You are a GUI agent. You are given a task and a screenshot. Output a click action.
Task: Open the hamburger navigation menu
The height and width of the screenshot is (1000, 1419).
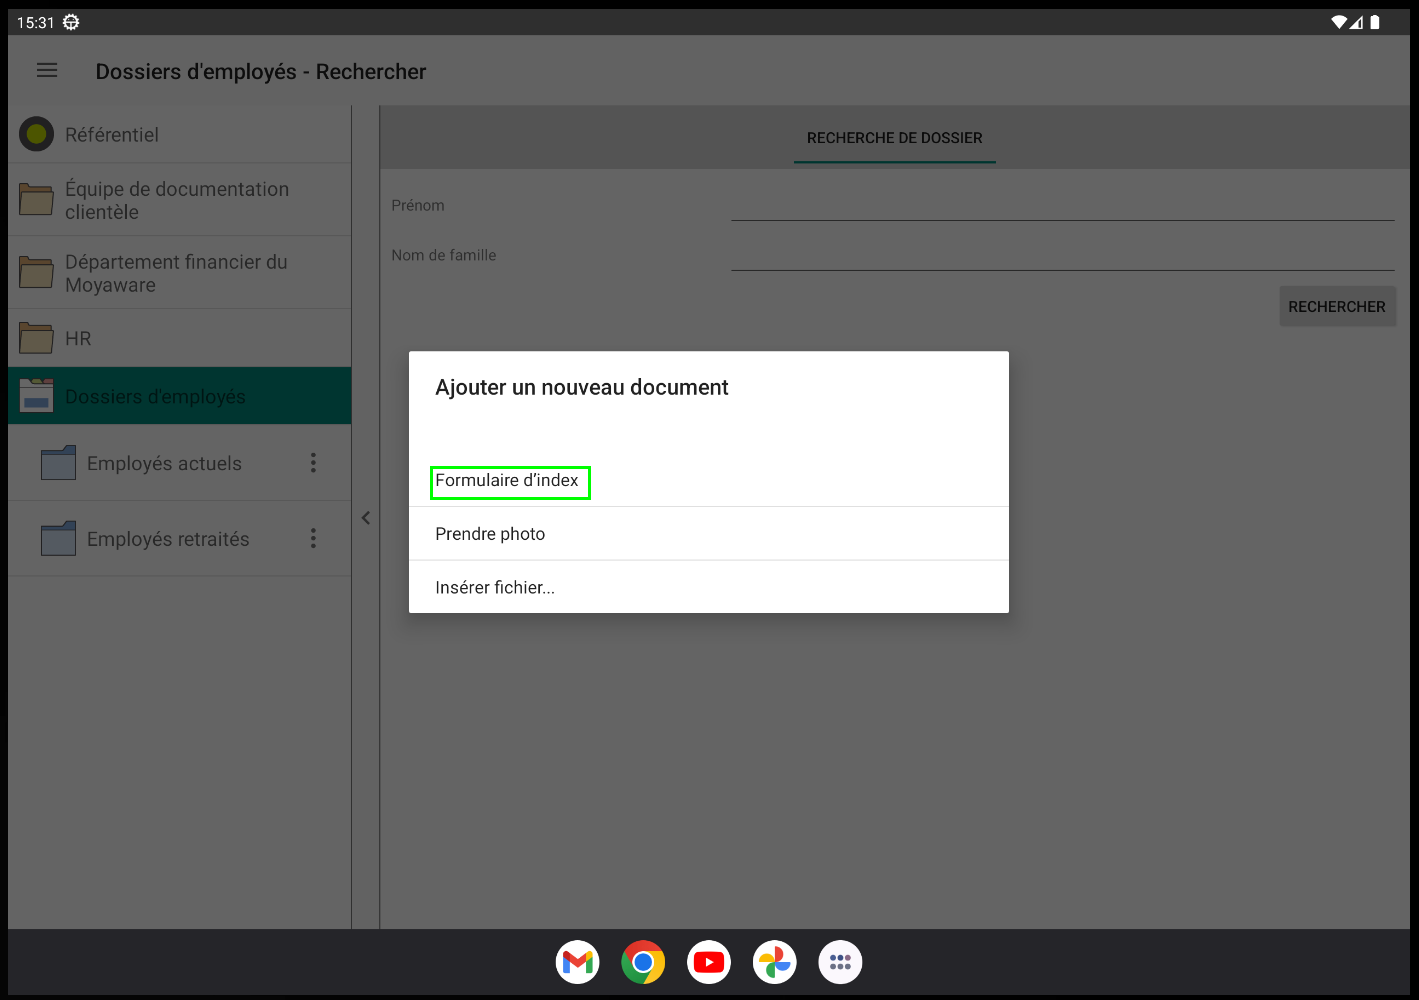(x=47, y=71)
